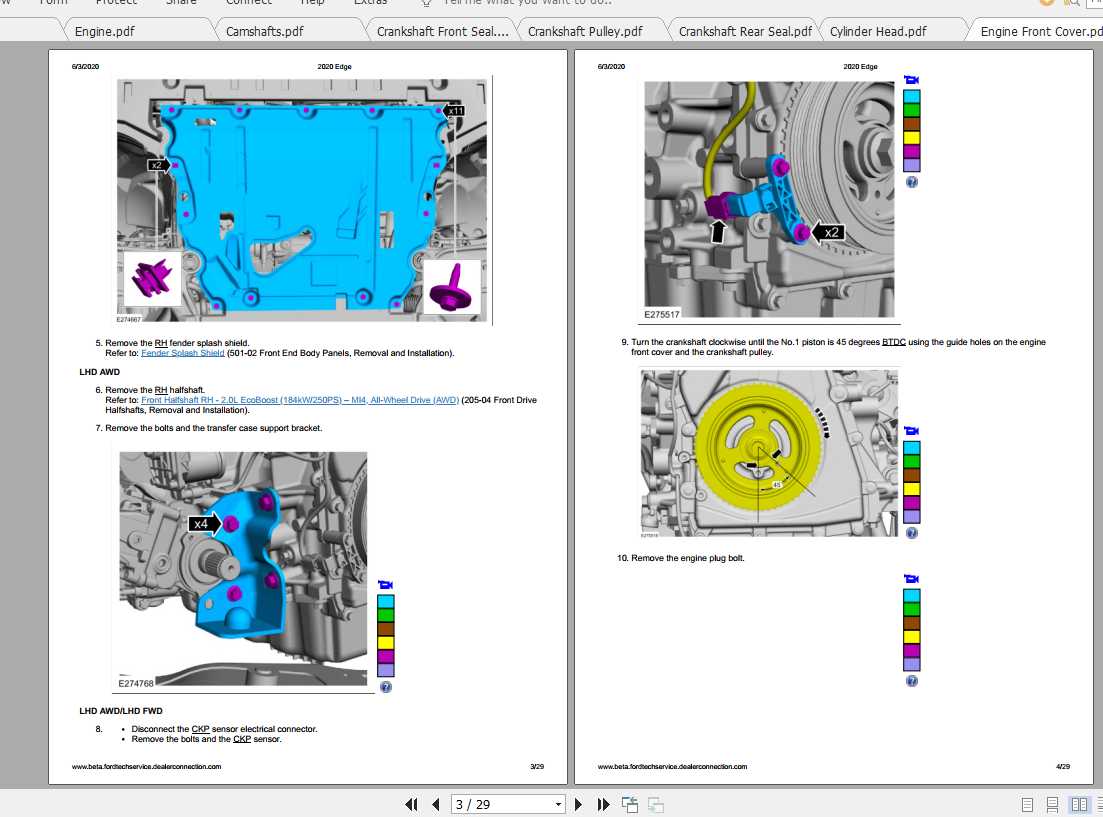Select single page view mode
Screen dimensions: 1103x817
[x=1027, y=804]
